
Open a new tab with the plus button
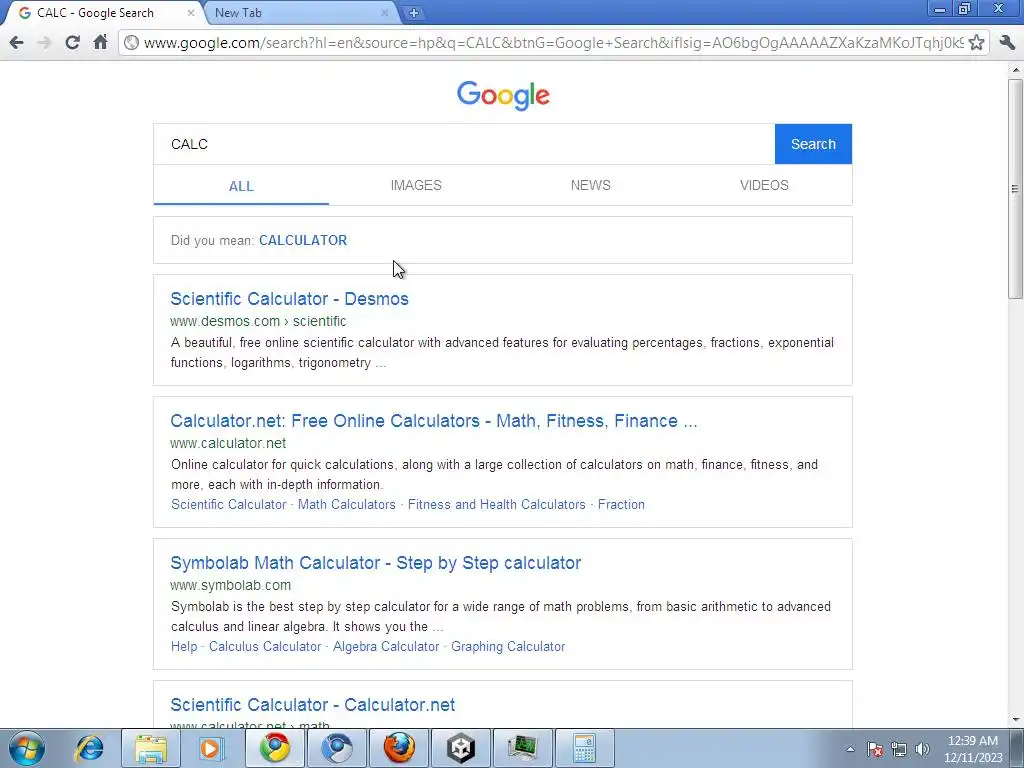pos(413,12)
